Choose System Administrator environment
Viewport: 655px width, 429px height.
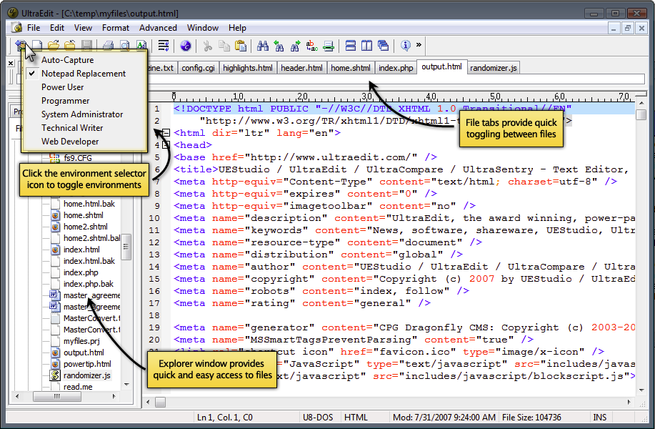tap(85, 114)
